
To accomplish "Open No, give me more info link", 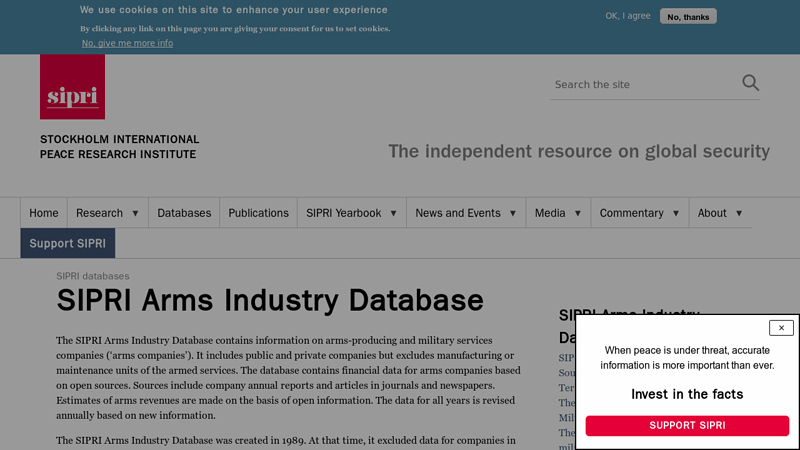I will tap(127, 43).
